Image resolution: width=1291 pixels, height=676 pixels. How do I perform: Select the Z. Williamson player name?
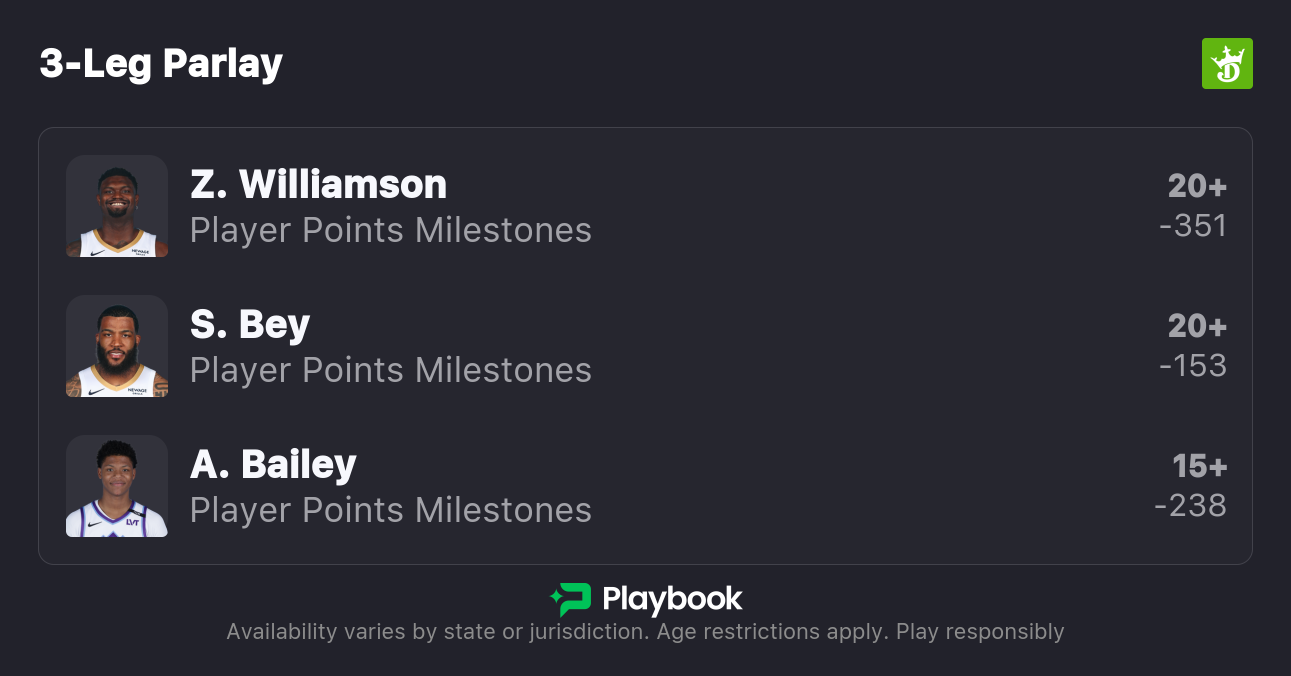coord(318,184)
